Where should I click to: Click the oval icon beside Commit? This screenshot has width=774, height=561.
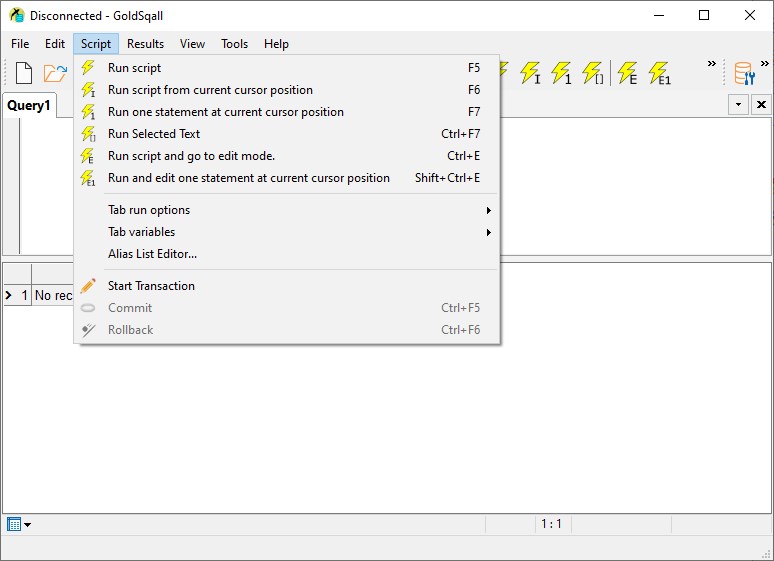pyautogui.click(x=88, y=308)
